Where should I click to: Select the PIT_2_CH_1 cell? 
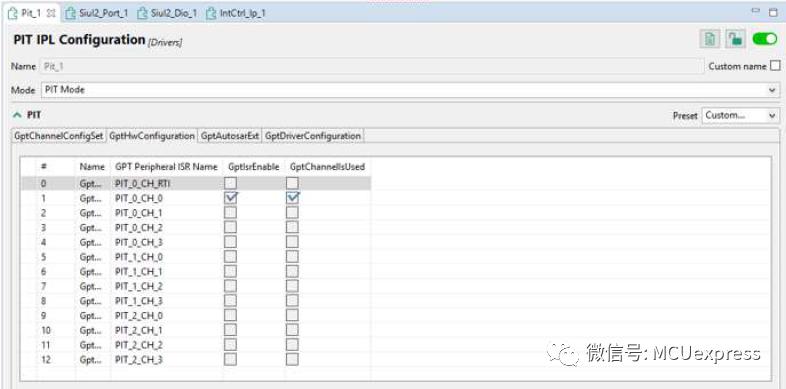tap(139, 330)
